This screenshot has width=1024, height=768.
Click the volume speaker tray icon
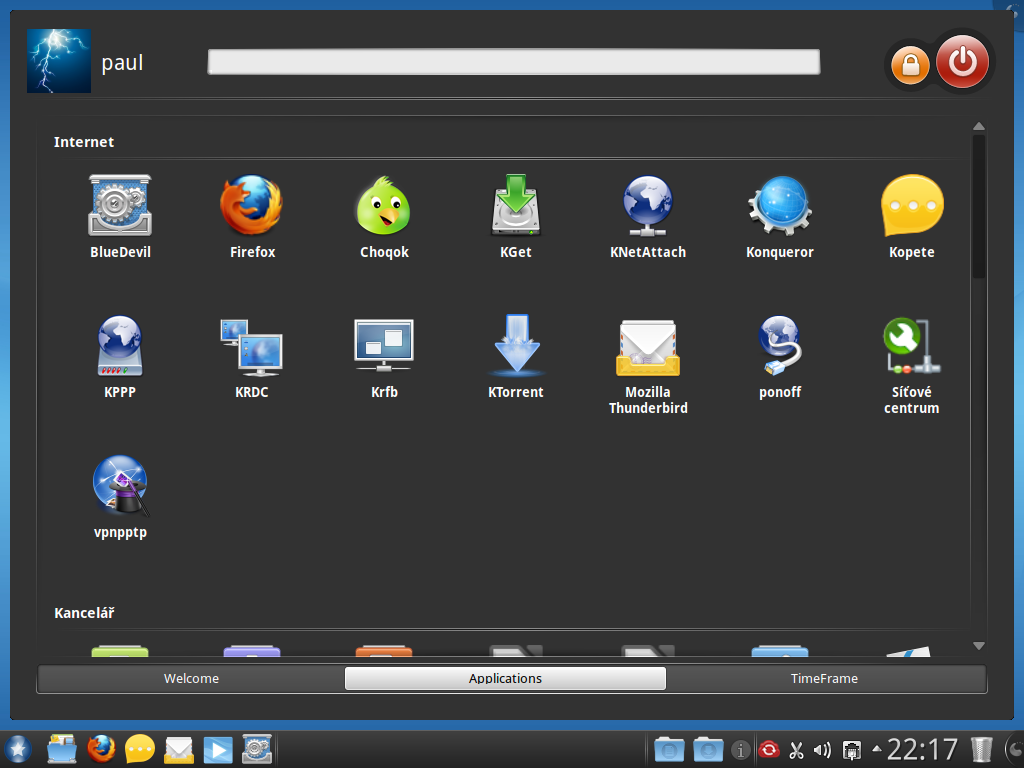click(x=822, y=750)
